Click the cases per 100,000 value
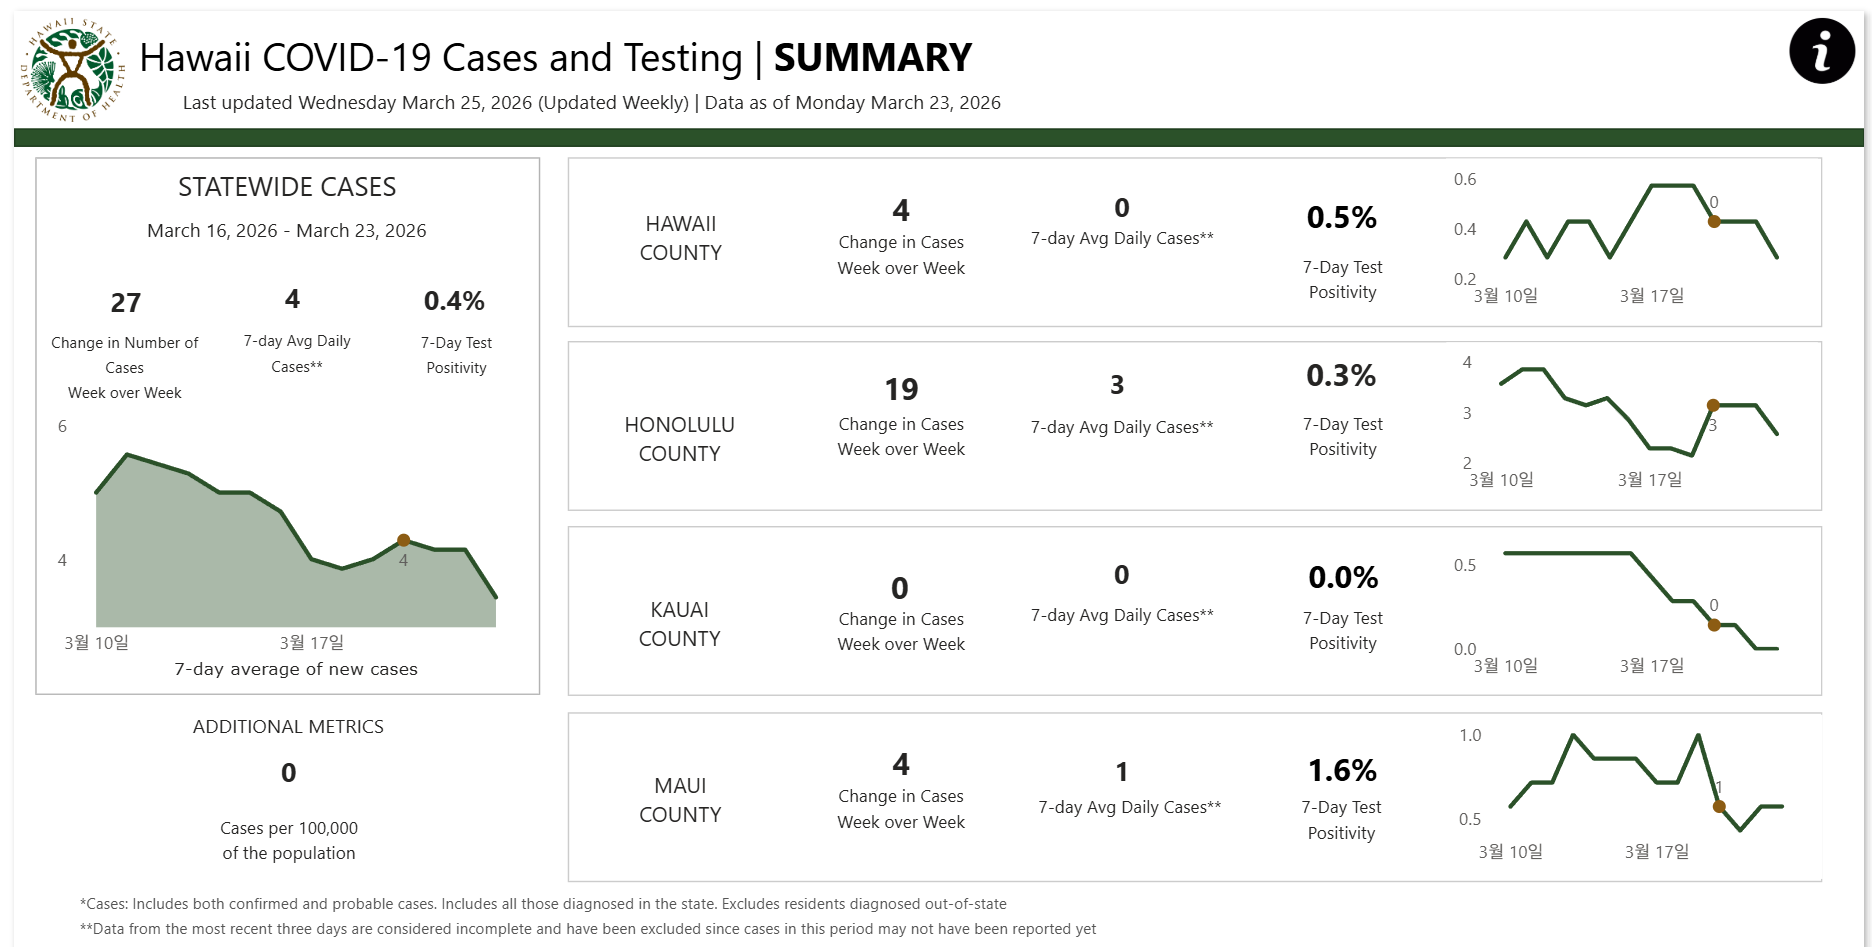This screenshot has height=947, width=1872. [288, 773]
